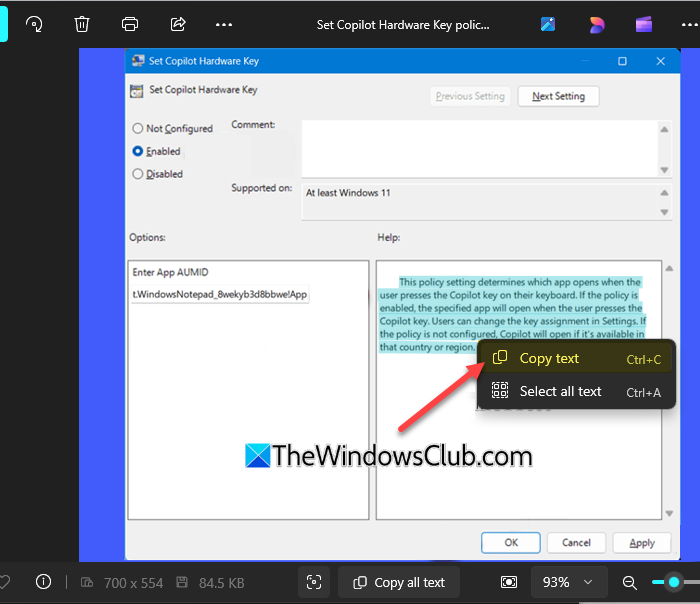Adjust the zoom slider handle
Viewport: 700px width, 604px height.
[x=674, y=582]
